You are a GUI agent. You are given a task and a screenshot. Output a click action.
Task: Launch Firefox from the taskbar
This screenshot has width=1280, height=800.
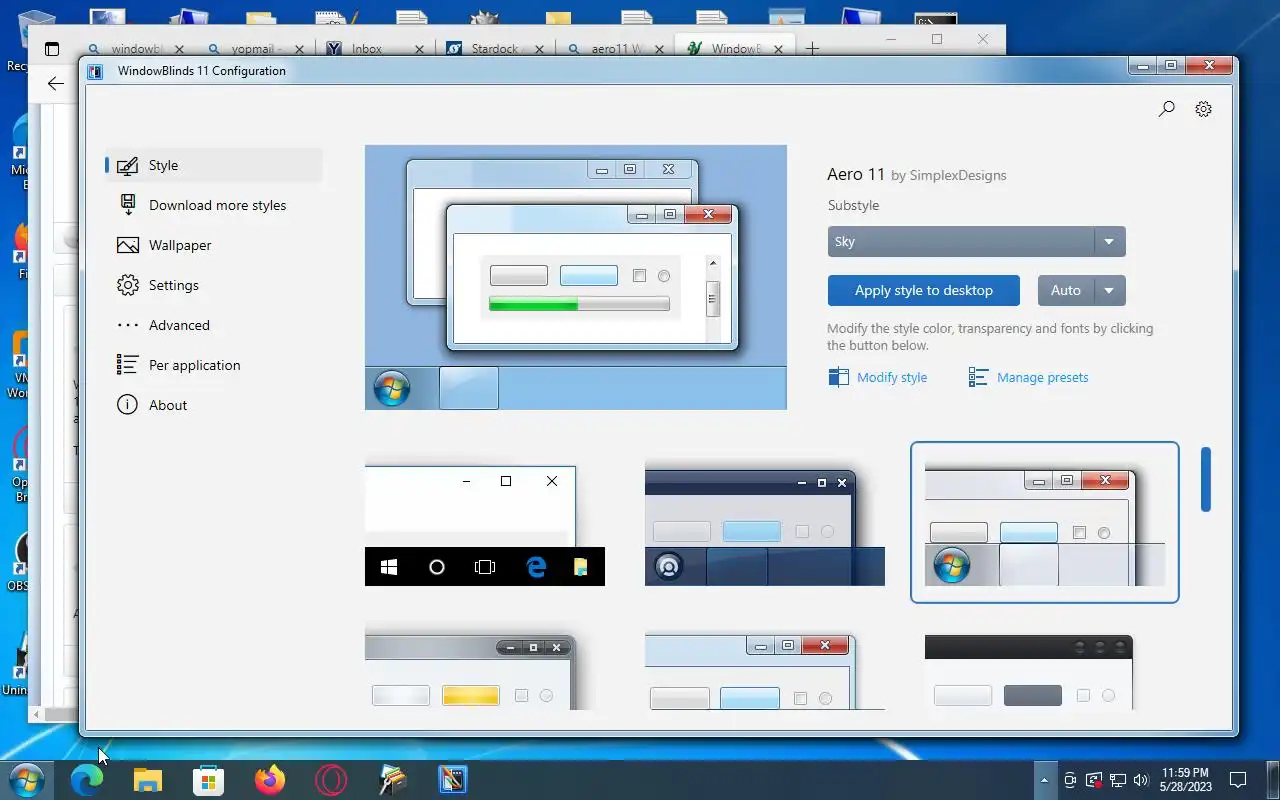270,779
